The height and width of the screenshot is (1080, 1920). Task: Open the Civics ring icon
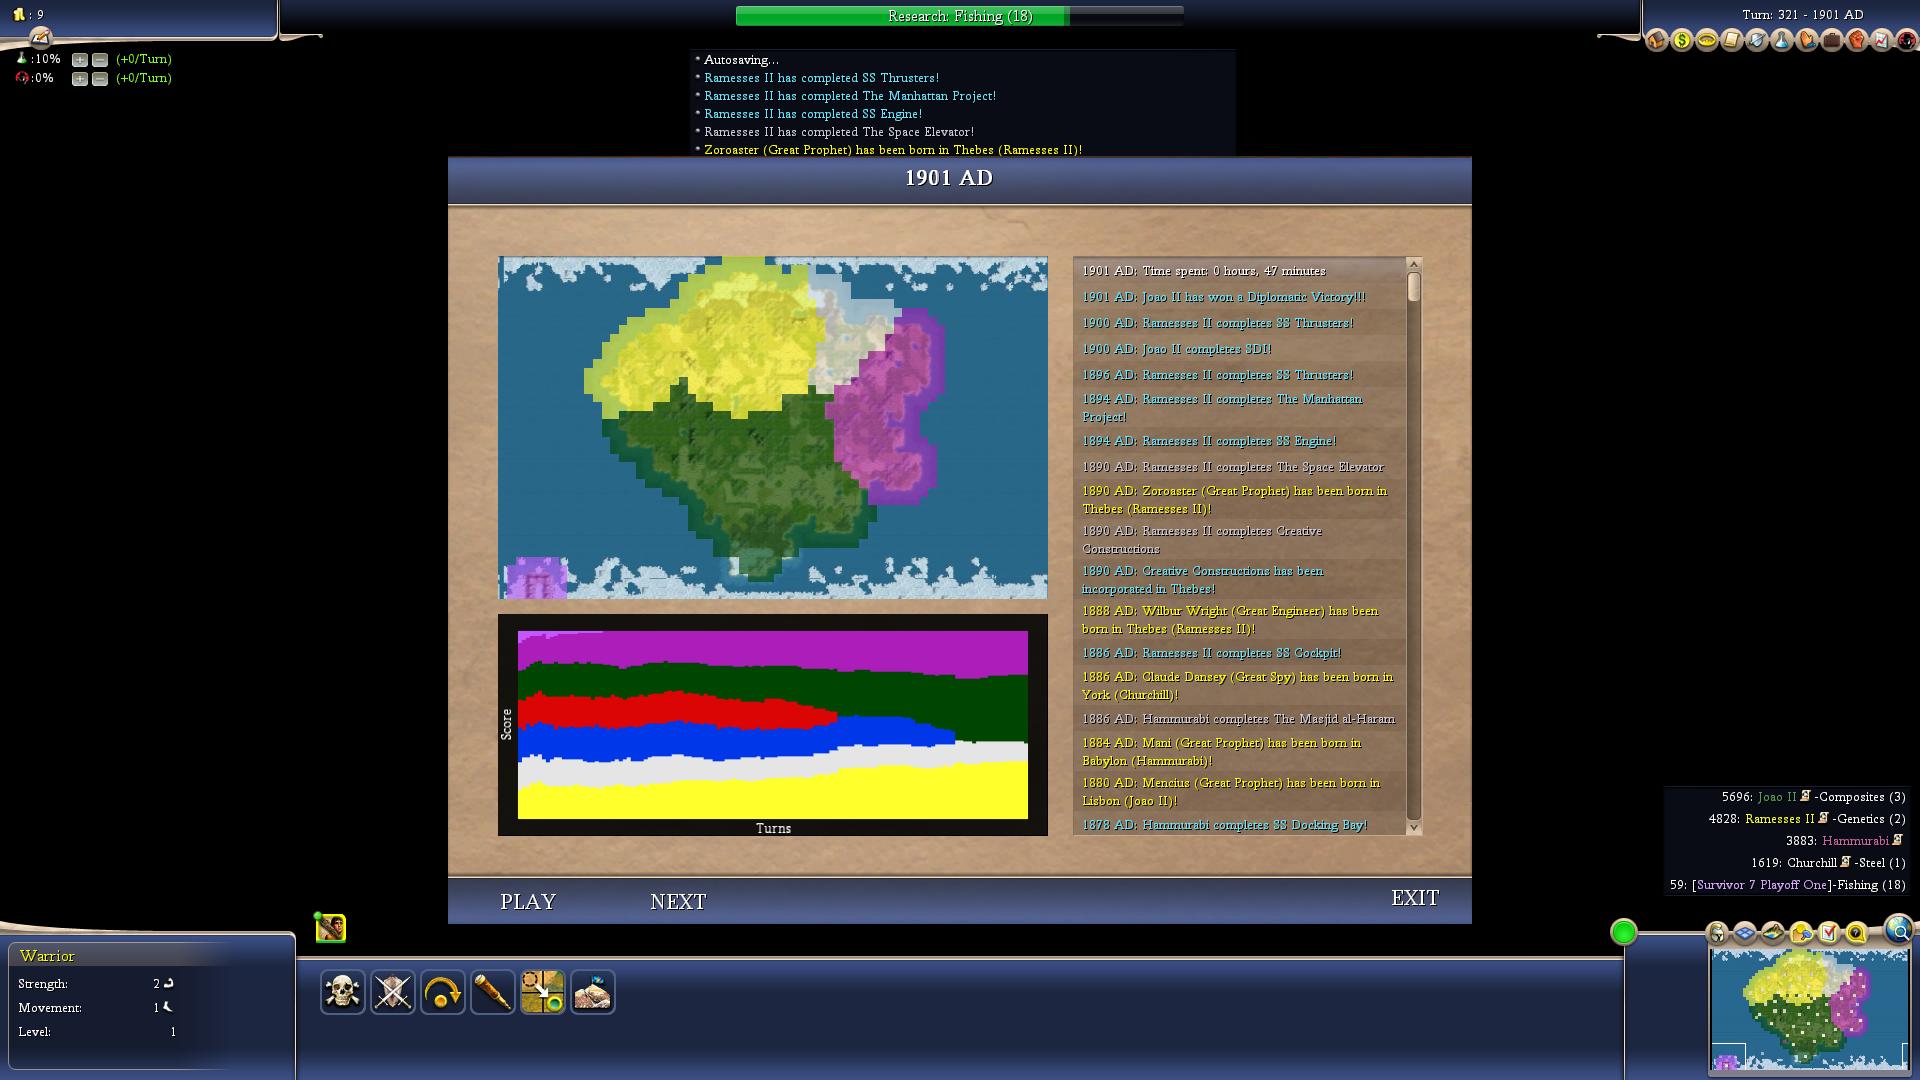(1707, 40)
